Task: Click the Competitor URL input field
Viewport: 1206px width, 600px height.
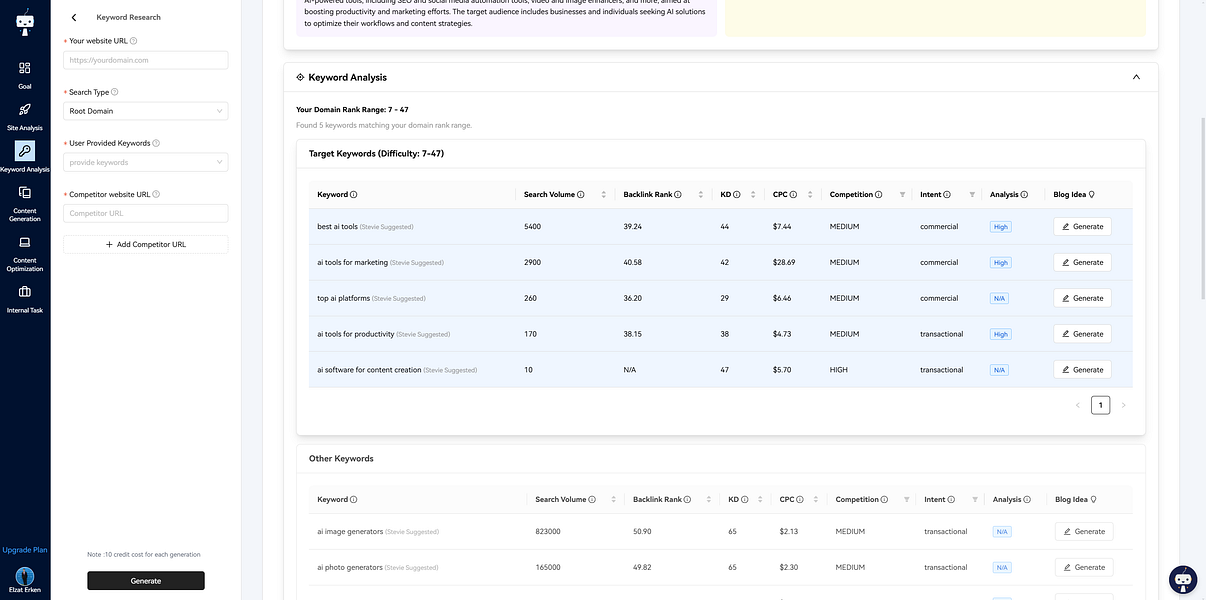Action: click(145, 213)
